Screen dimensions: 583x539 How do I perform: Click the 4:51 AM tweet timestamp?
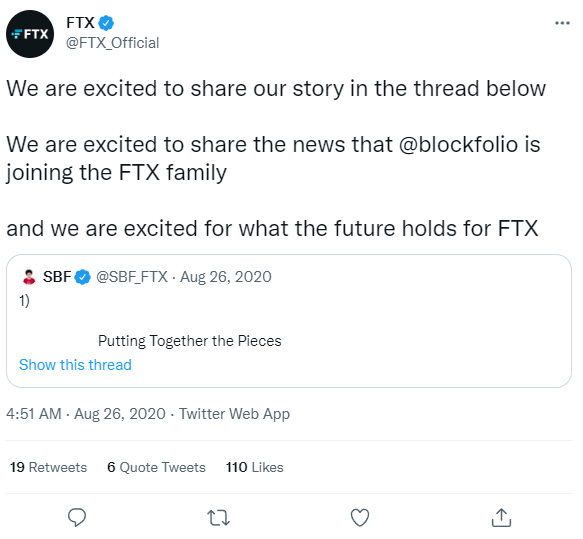point(34,414)
